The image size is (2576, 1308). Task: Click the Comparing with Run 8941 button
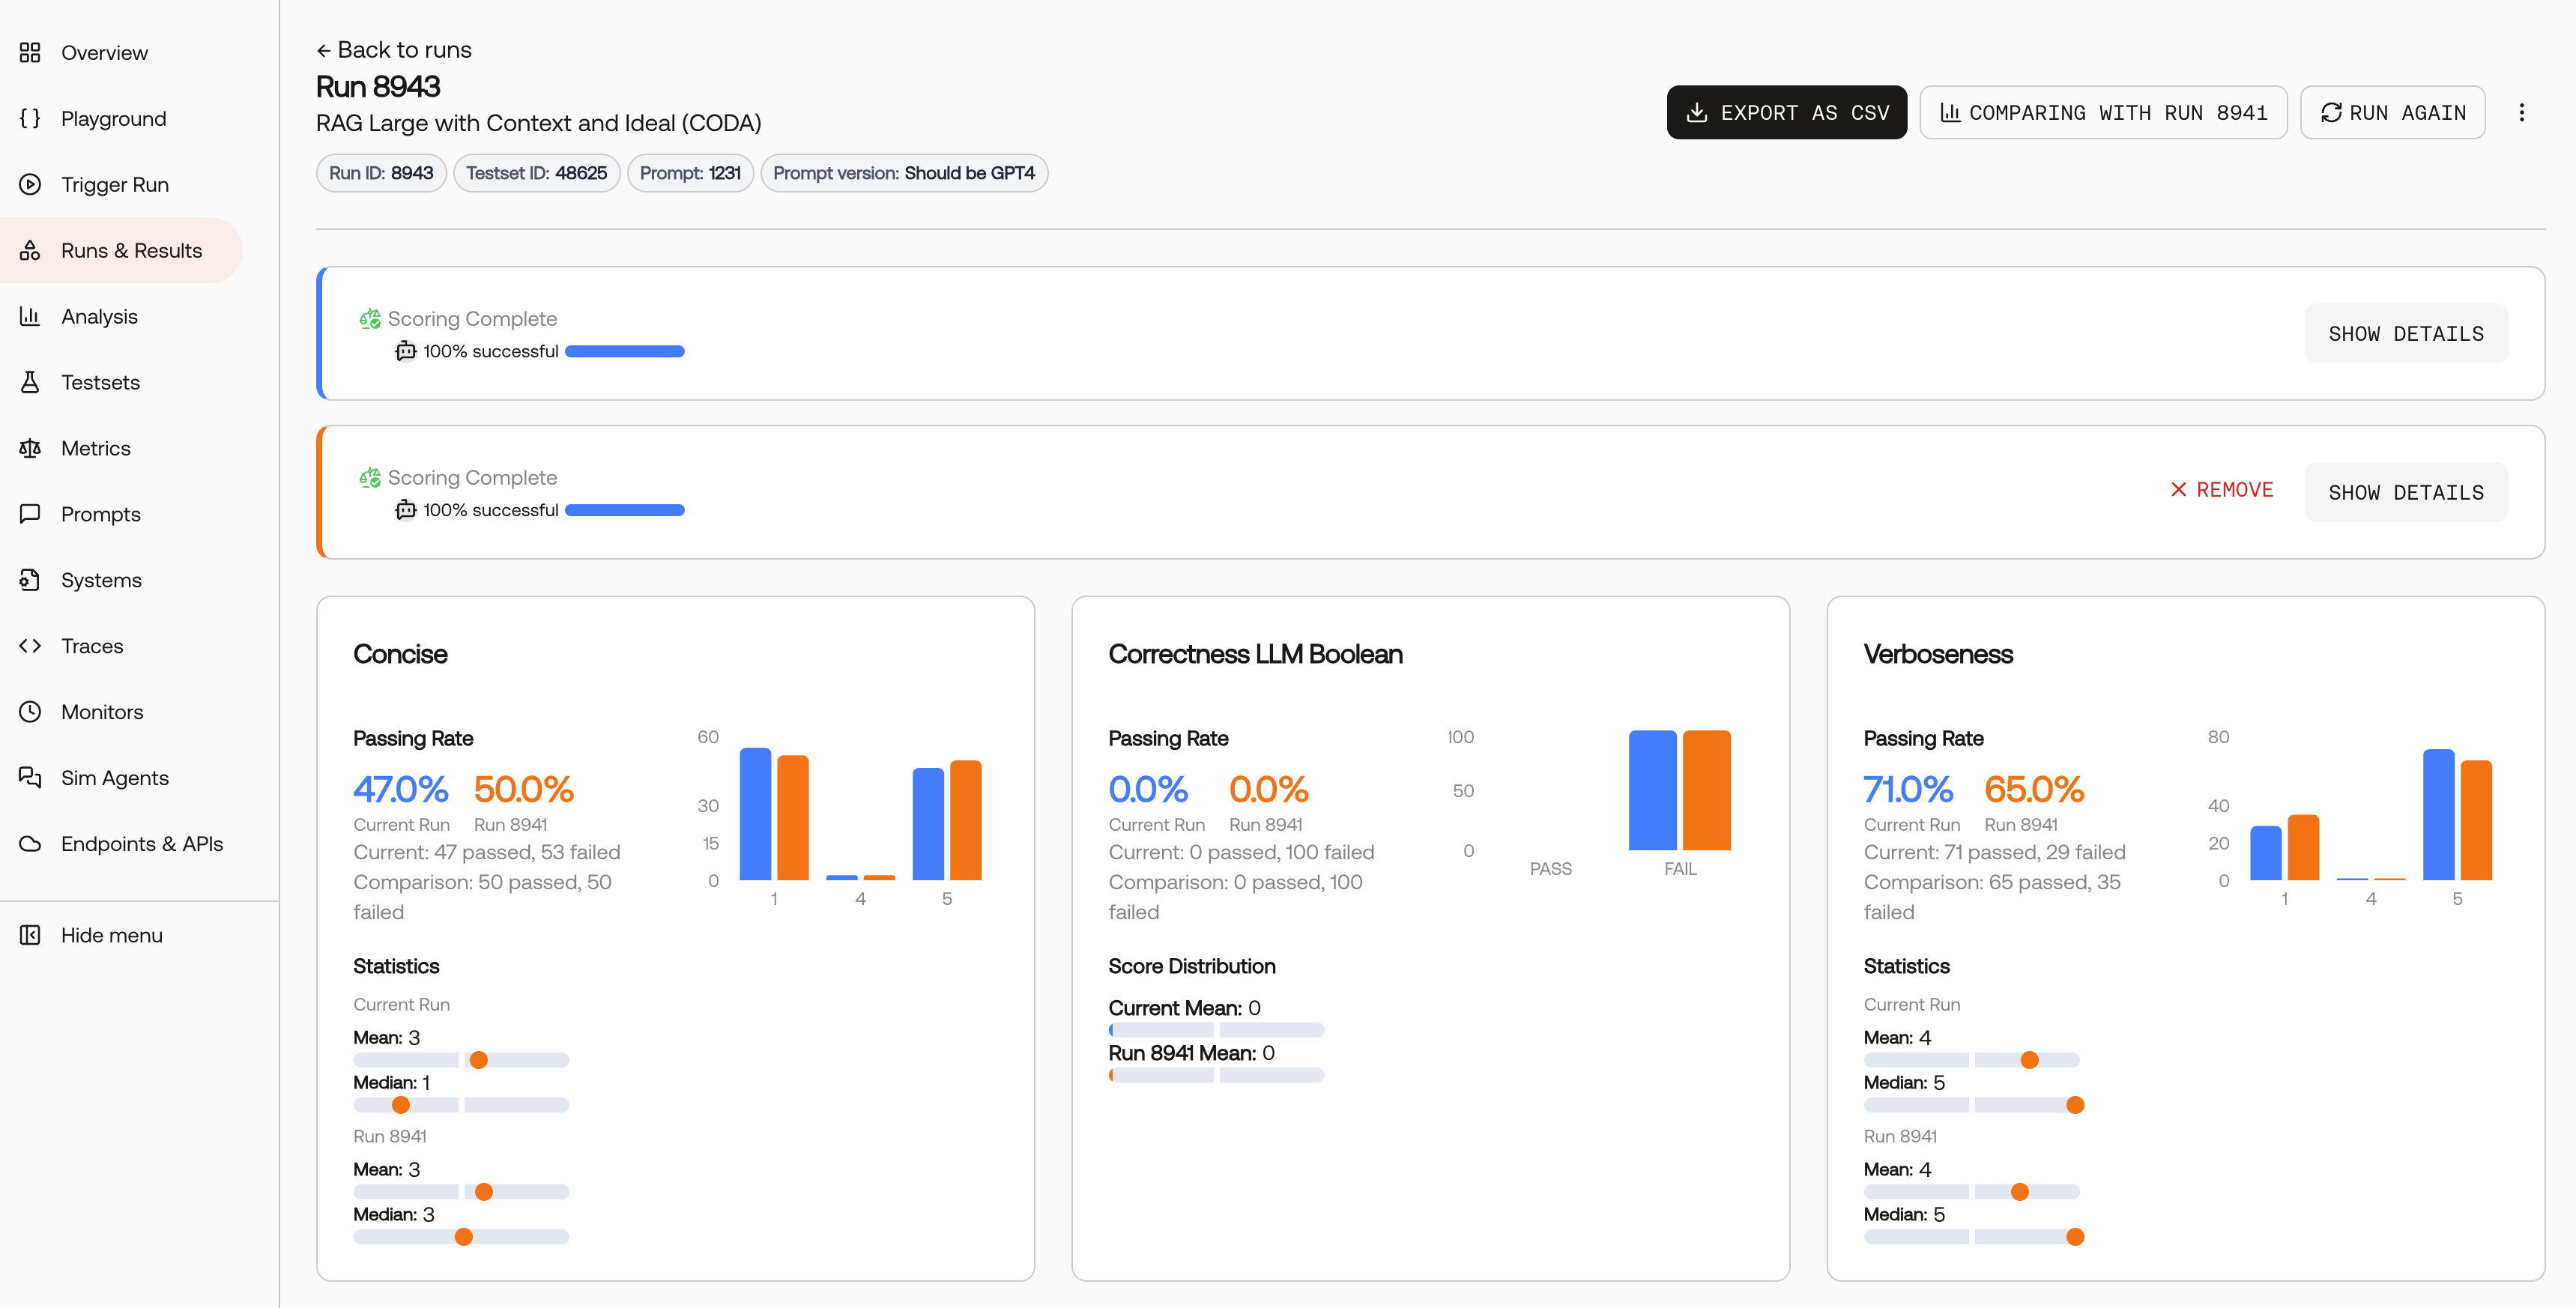pos(2103,112)
